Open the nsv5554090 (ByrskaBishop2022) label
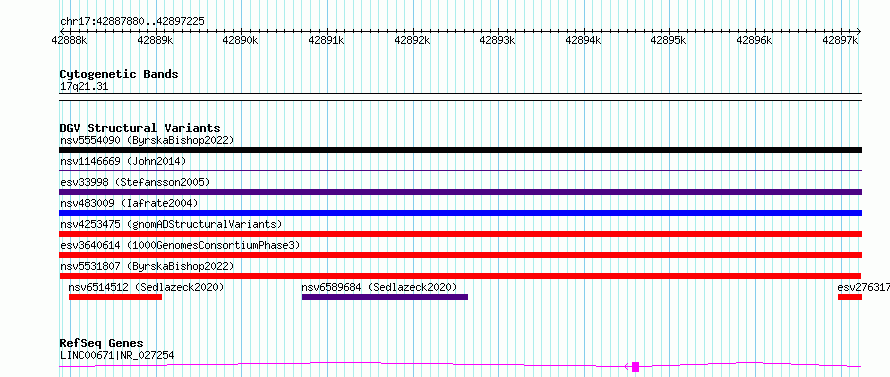This screenshot has height=377, width=890. coord(147,140)
